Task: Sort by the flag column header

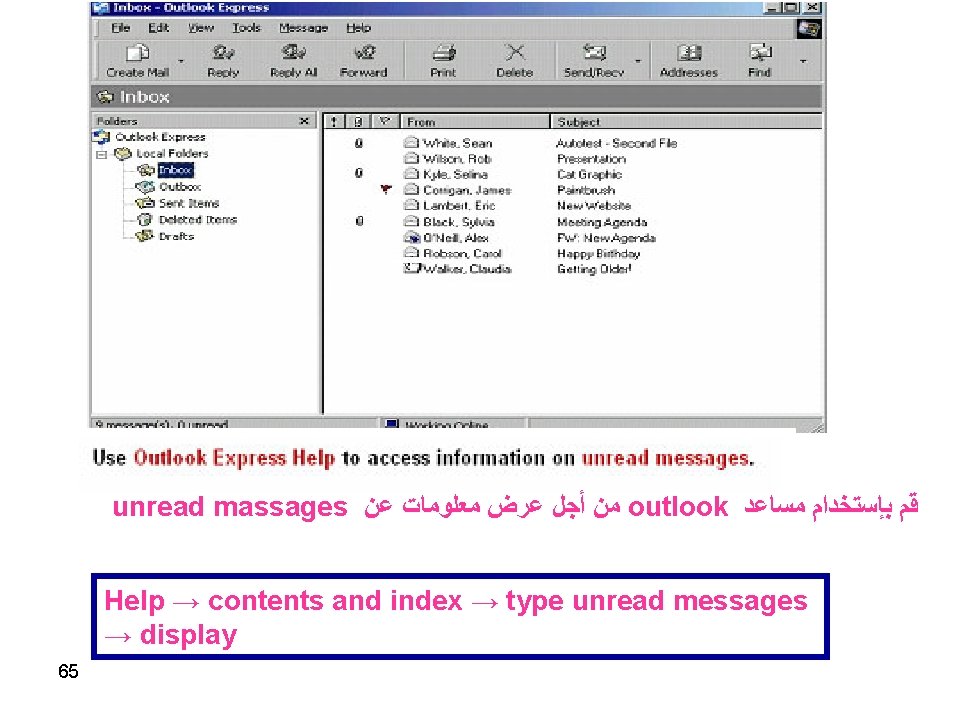Action: [385, 122]
